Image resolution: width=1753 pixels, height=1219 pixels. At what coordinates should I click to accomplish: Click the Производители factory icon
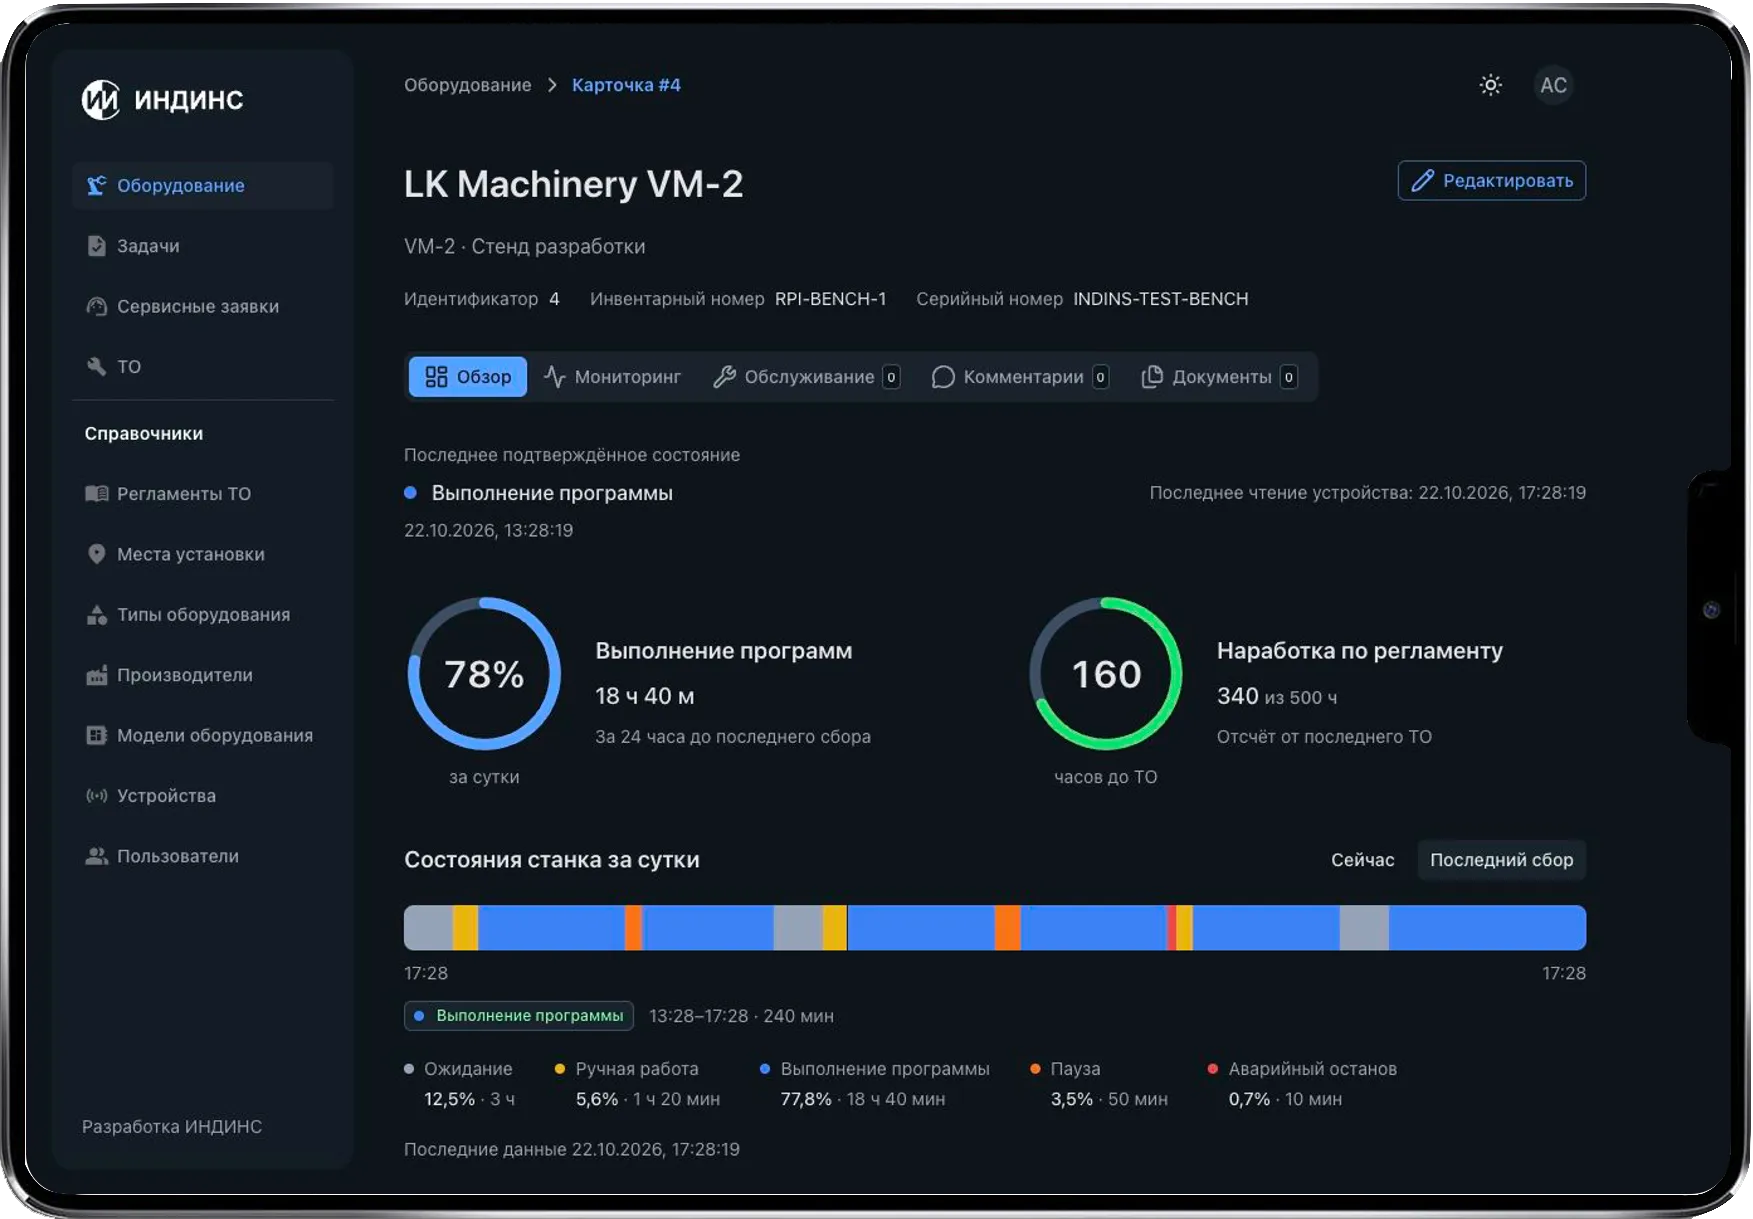(x=96, y=675)
